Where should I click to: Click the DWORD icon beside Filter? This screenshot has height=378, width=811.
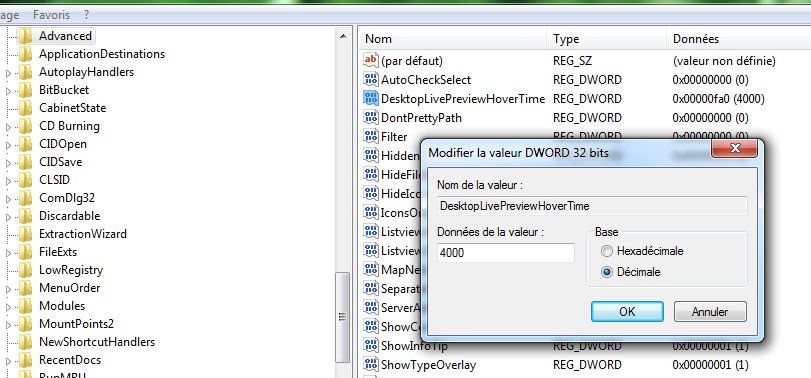(x=371, y=137)
